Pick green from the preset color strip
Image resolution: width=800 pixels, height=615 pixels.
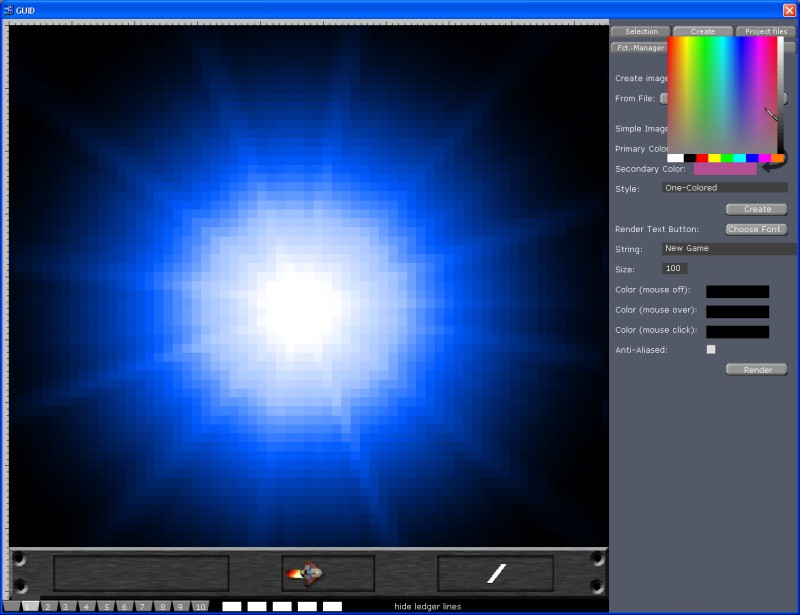[x=727, y=158]
